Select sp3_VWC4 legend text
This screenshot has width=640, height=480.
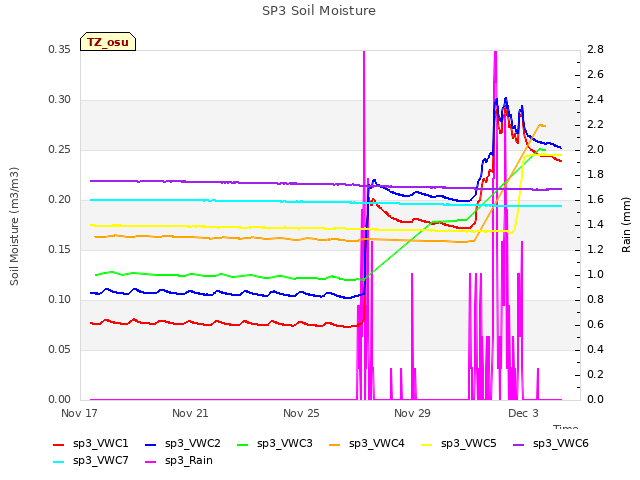click(377, 444)
